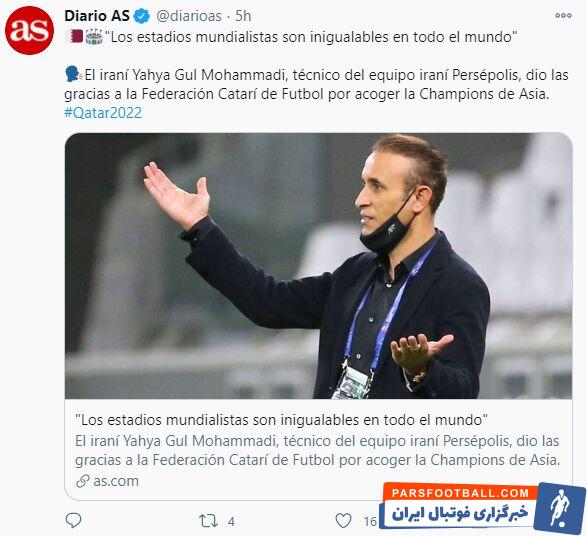Viewport: 587px width, 536px height.
Task: Click the PARSFOOTBALL.COM watermark banner
Action: [483, 506]
